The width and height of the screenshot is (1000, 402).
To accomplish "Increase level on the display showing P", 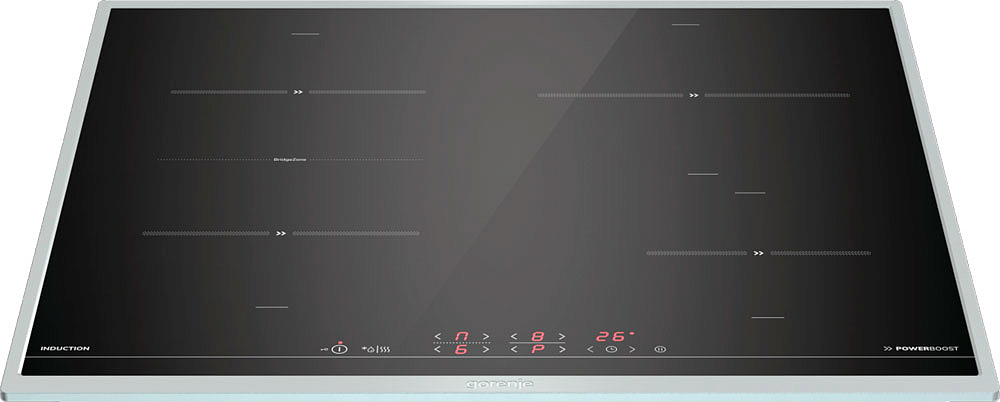I will coord(561,350).
